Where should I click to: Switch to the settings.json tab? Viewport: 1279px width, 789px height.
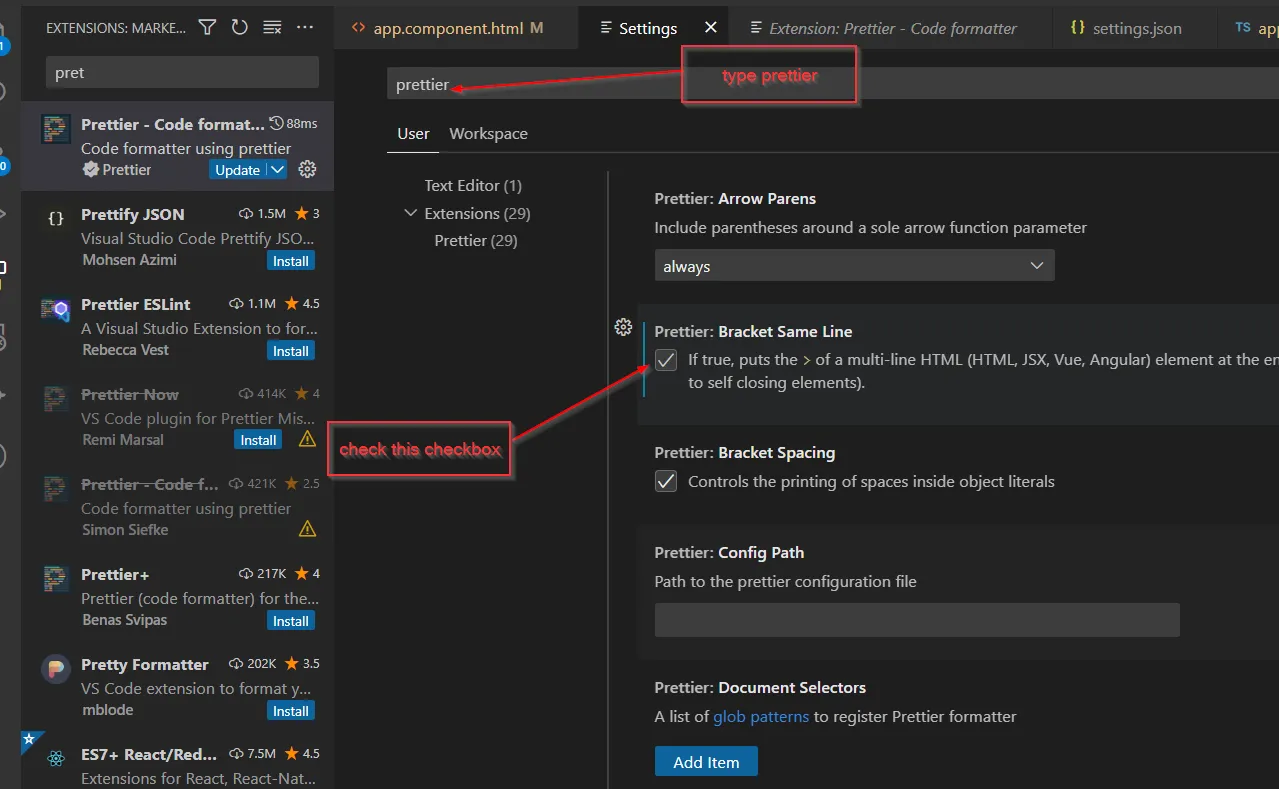1137,28
